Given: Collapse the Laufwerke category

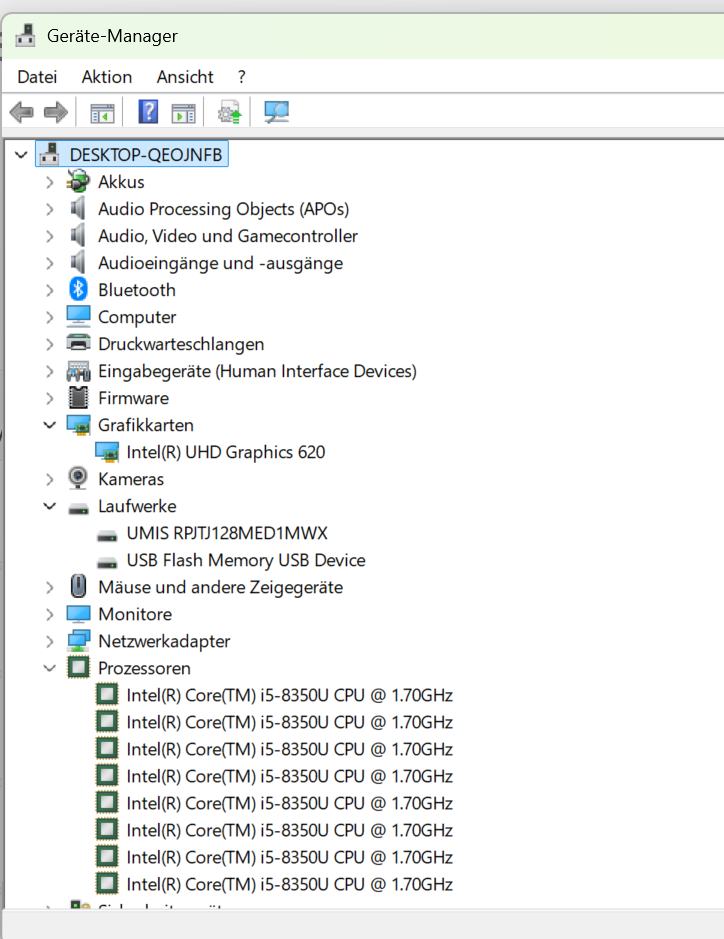Looking at the screenshot, I should coord(50,507).
